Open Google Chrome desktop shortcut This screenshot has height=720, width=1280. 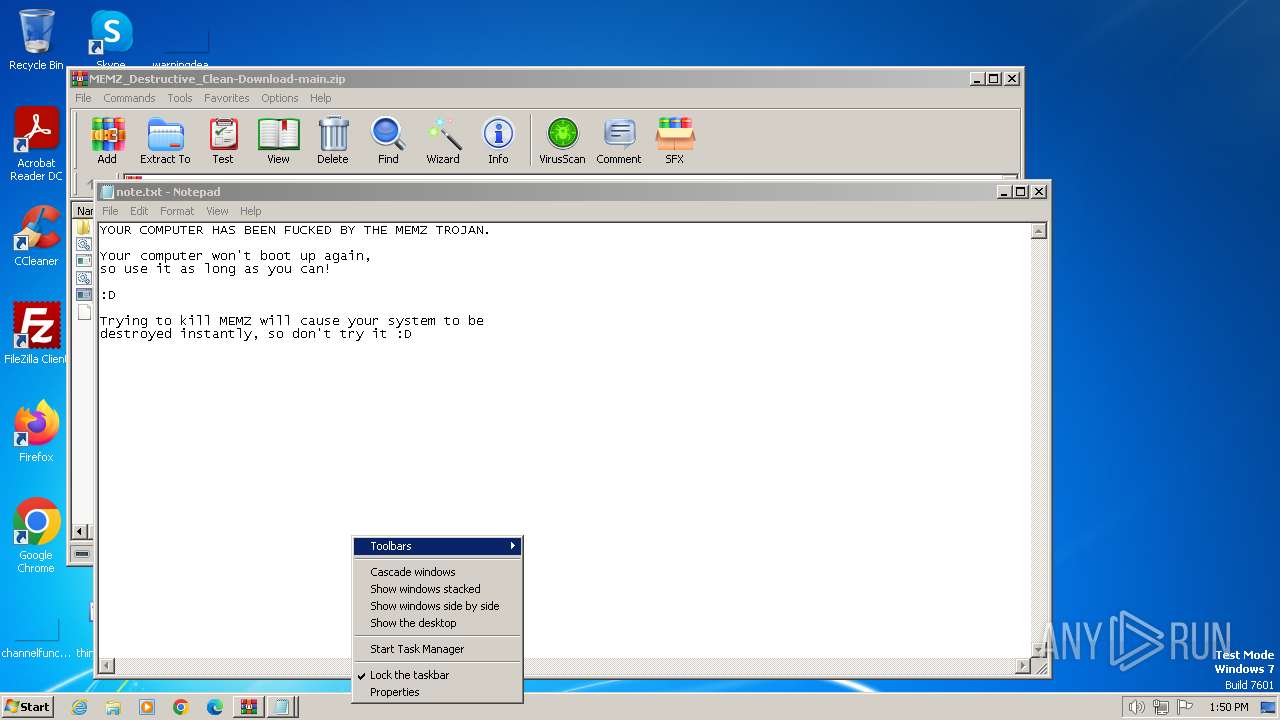36,536
